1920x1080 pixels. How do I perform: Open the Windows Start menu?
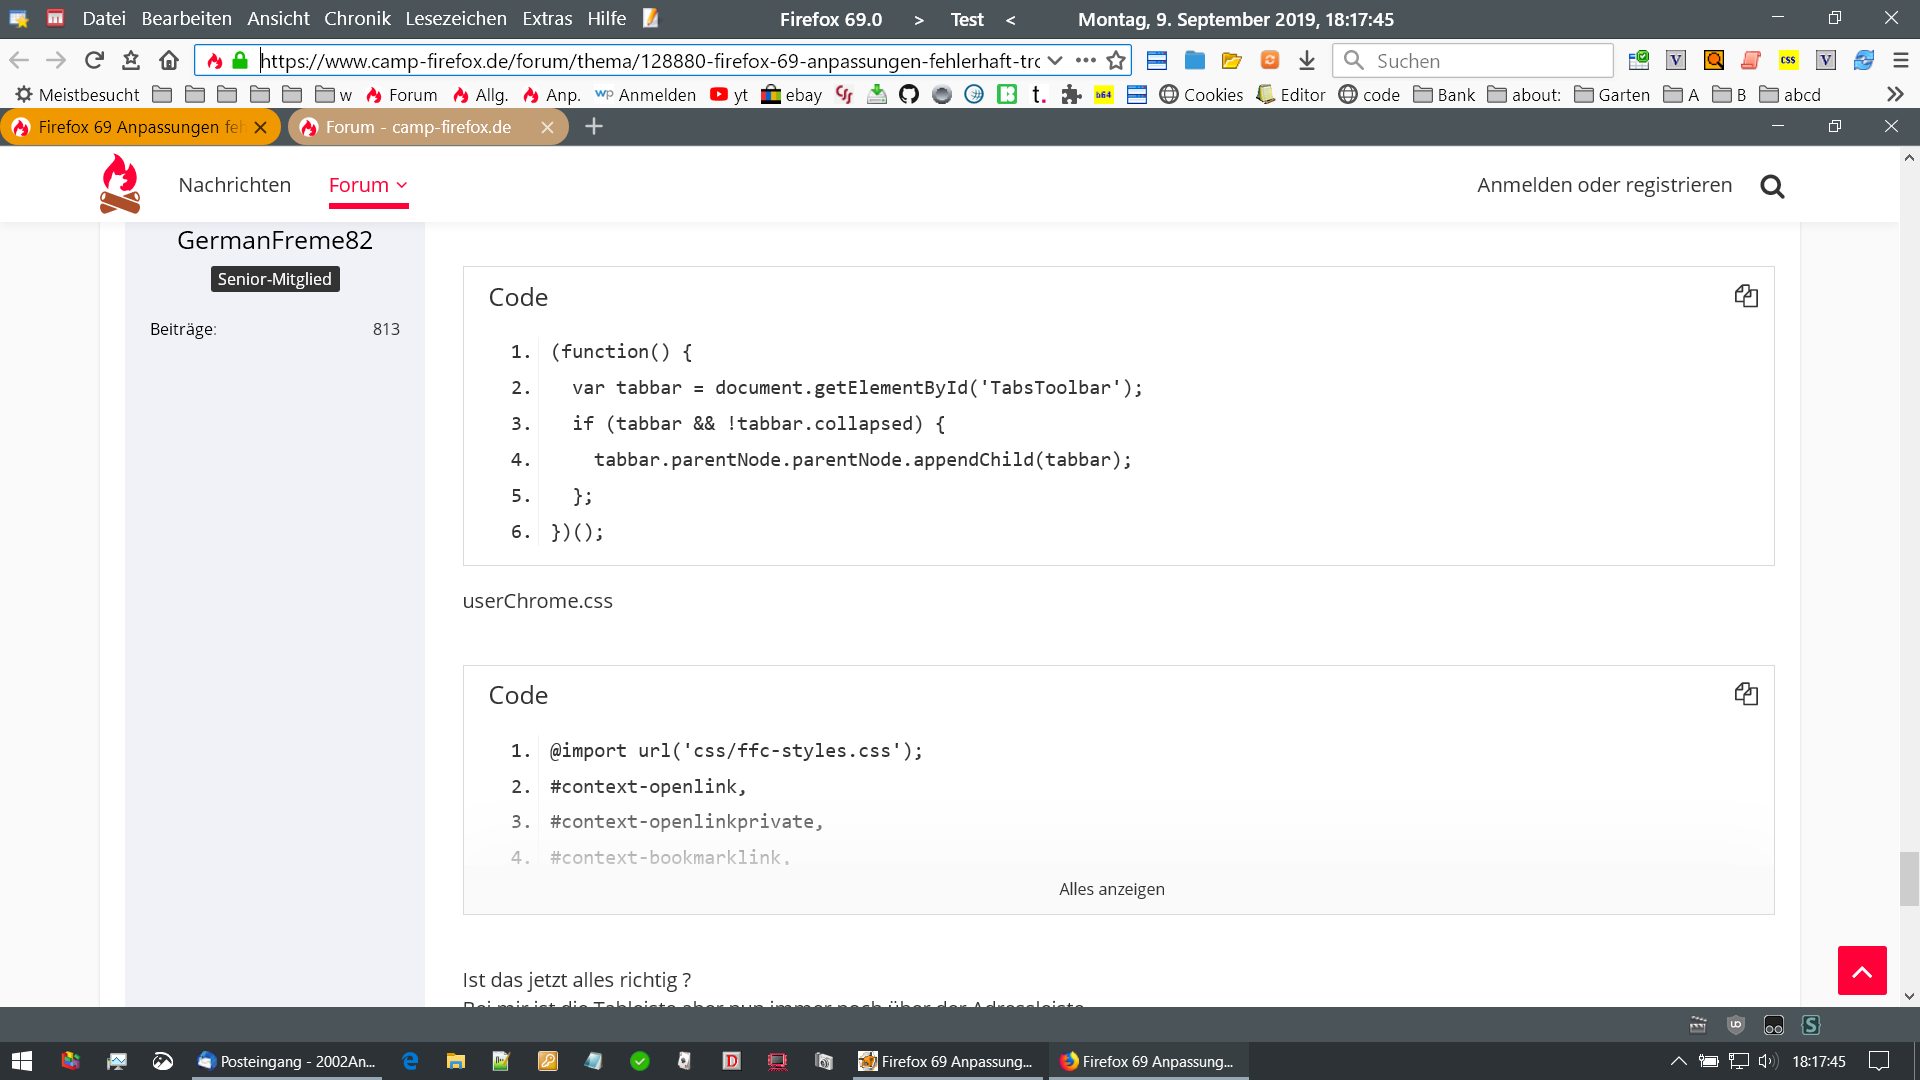[22, 1061]
